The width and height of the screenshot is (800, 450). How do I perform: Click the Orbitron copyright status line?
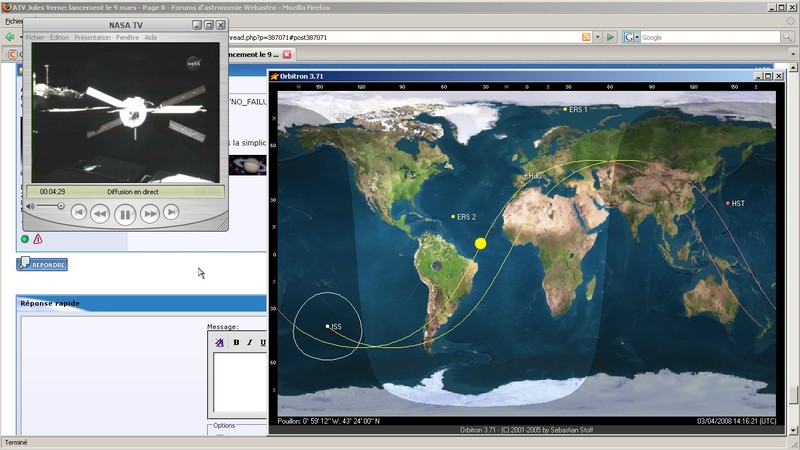point(526,430)
